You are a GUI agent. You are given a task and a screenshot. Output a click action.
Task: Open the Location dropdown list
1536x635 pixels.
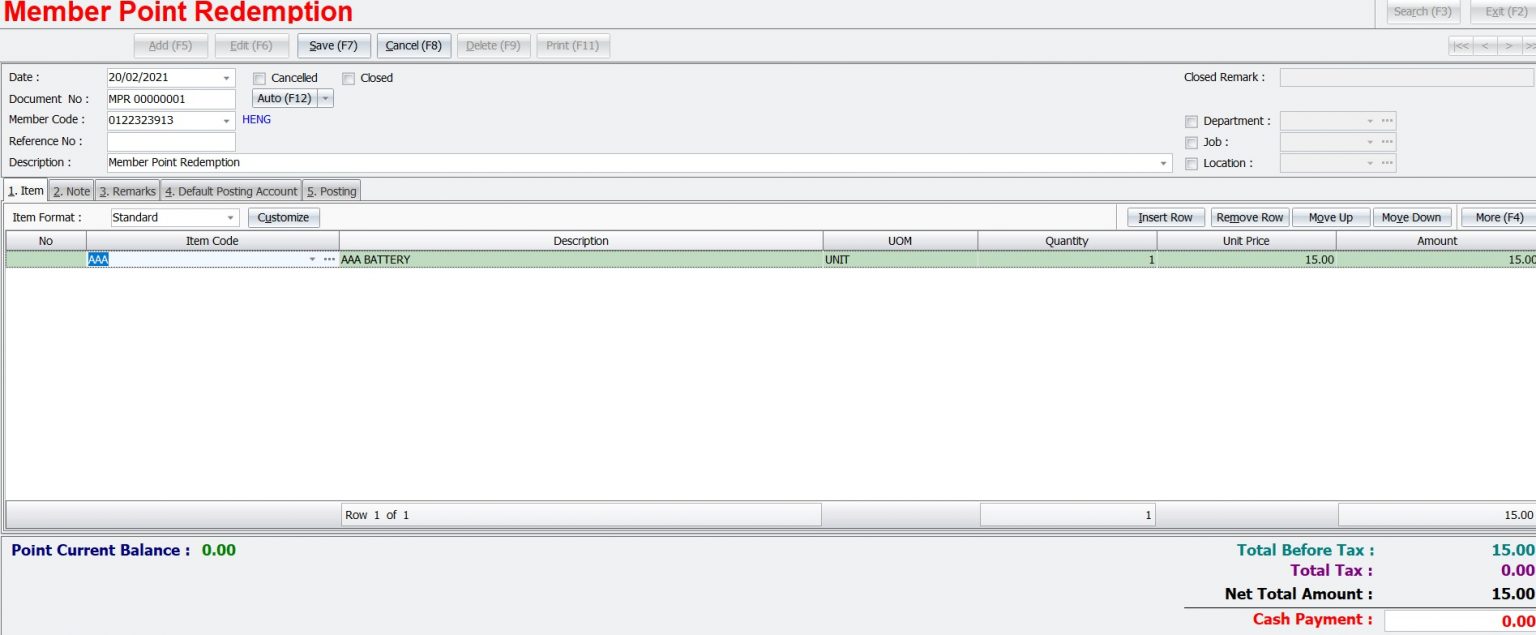tap(1370, 163)
